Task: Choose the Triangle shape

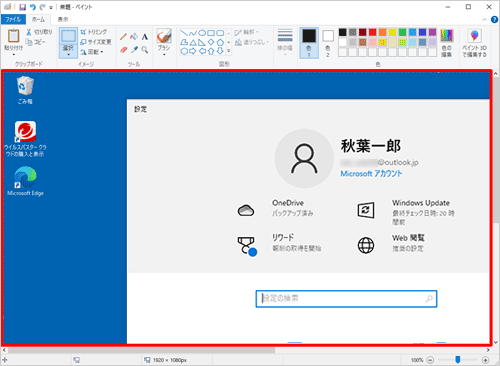Action: 193,42
